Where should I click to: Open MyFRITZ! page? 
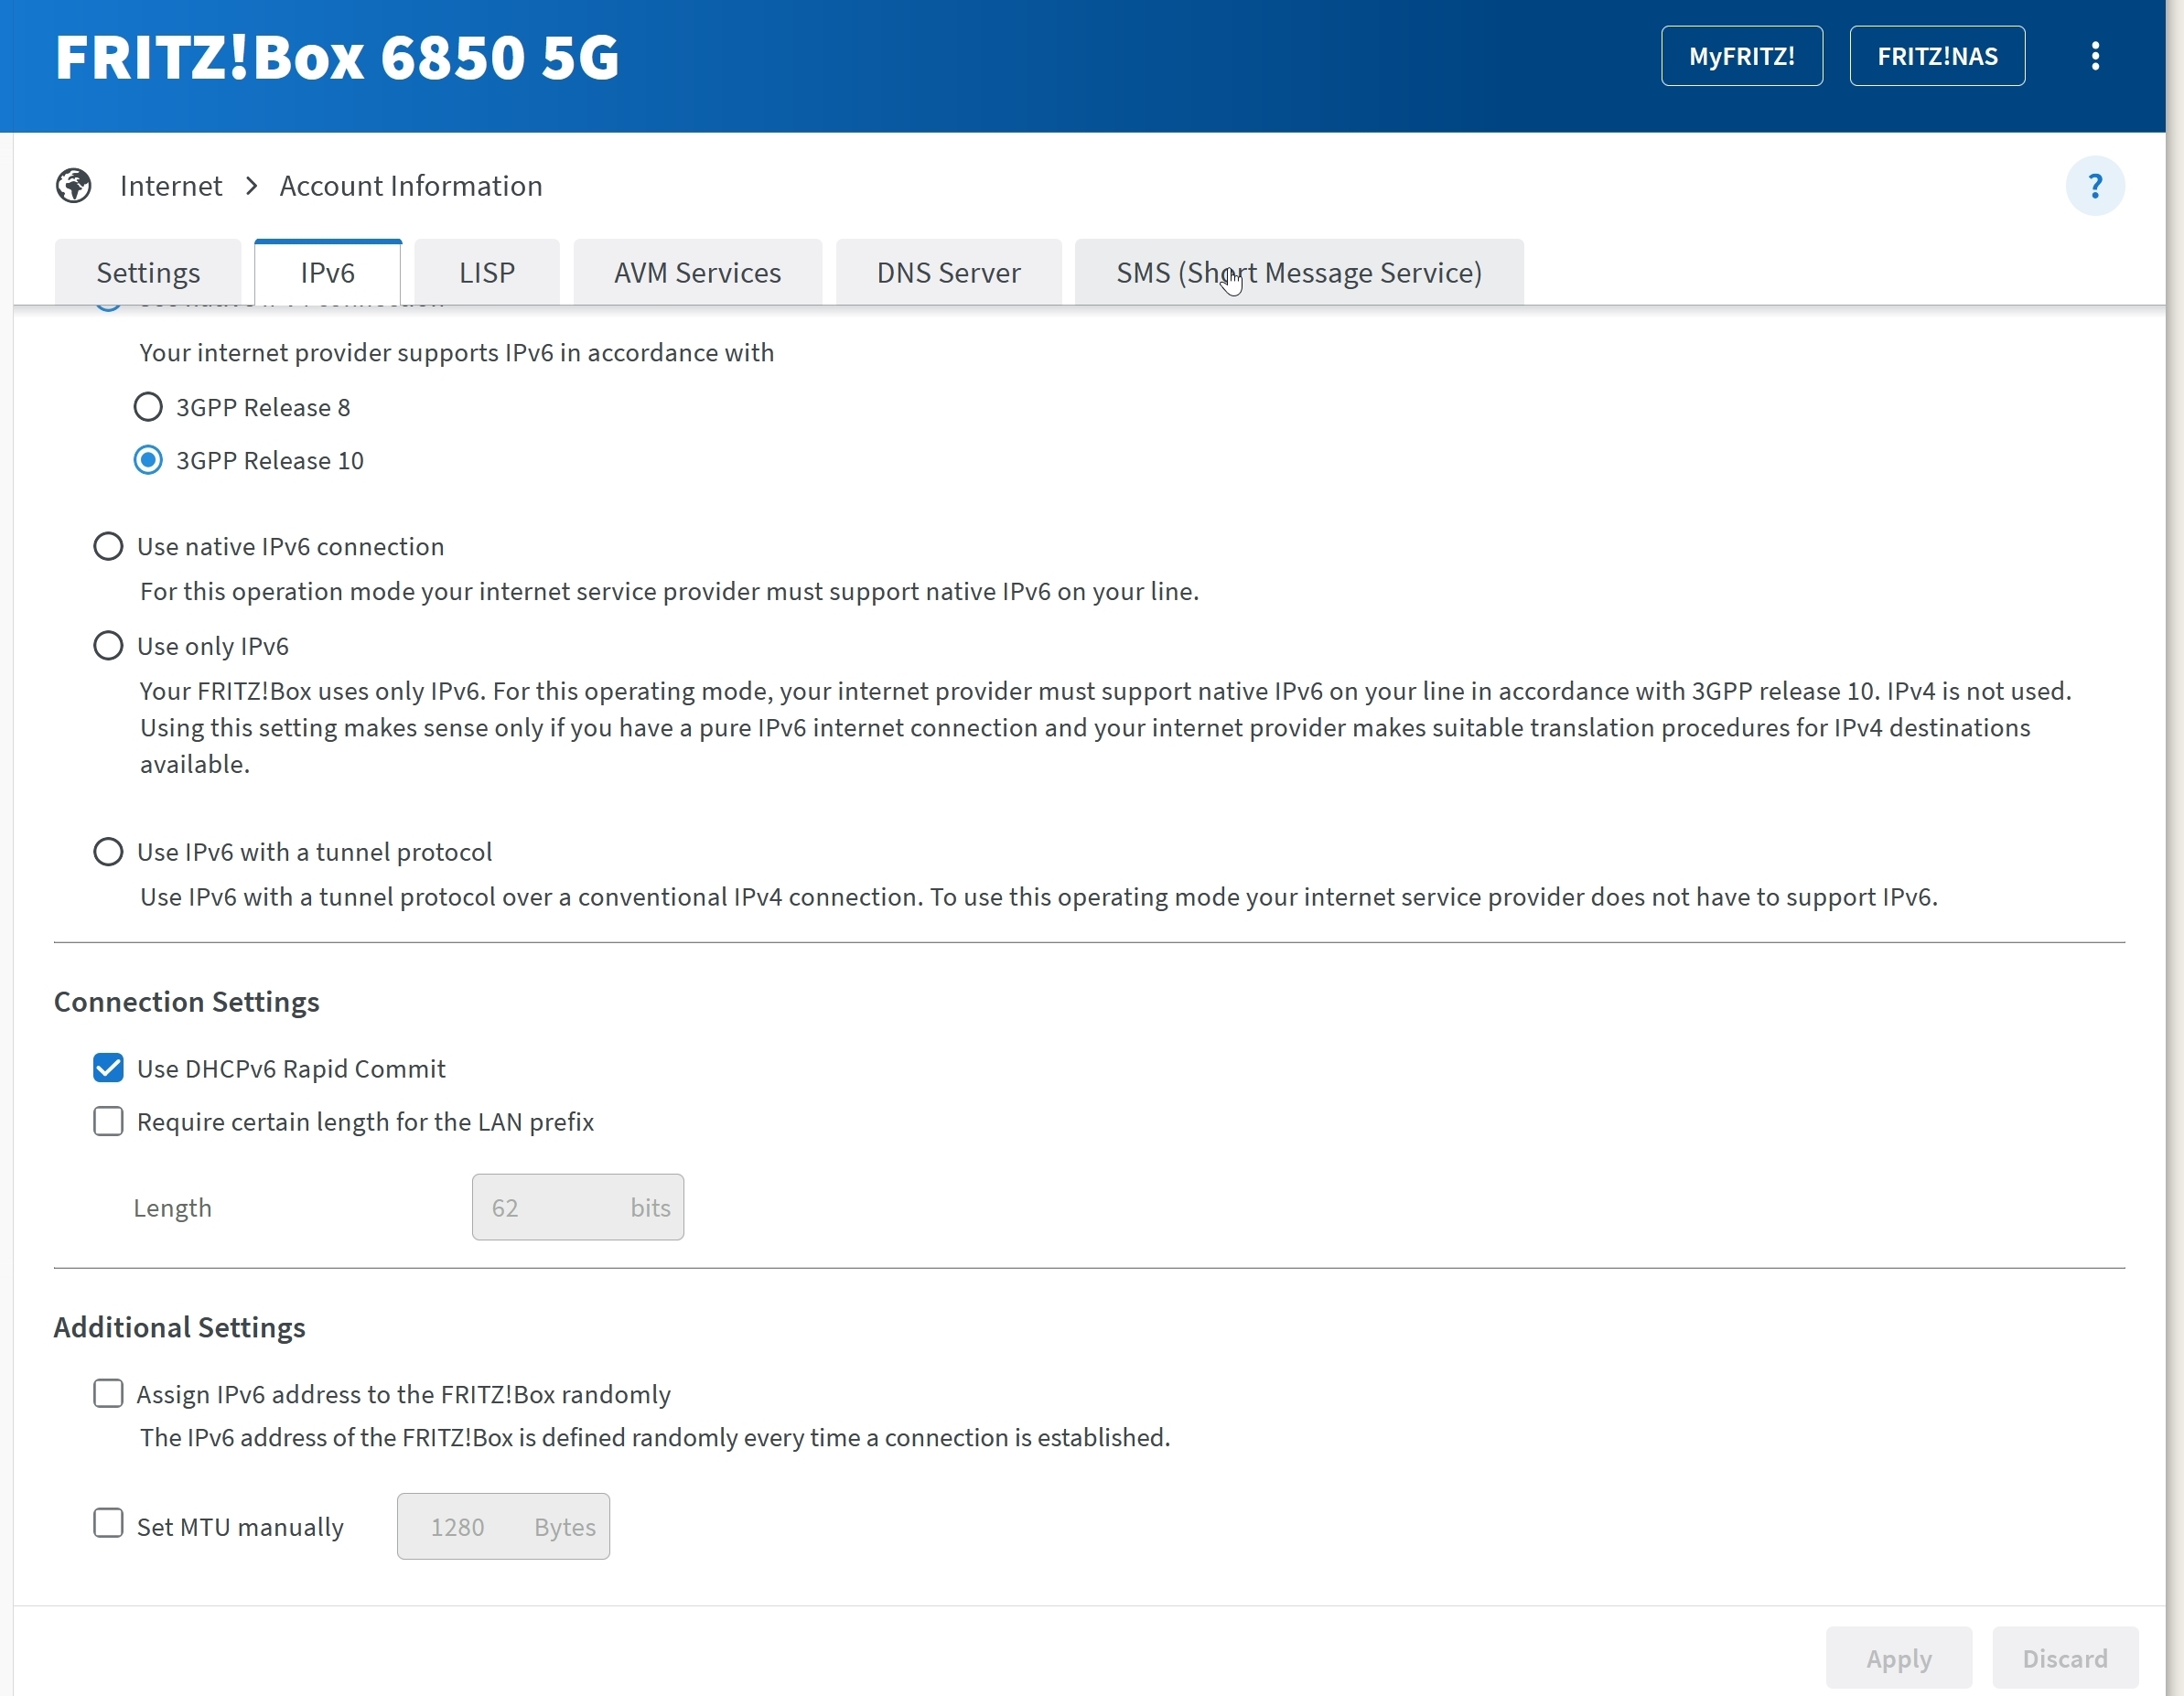coord(1742,56)
